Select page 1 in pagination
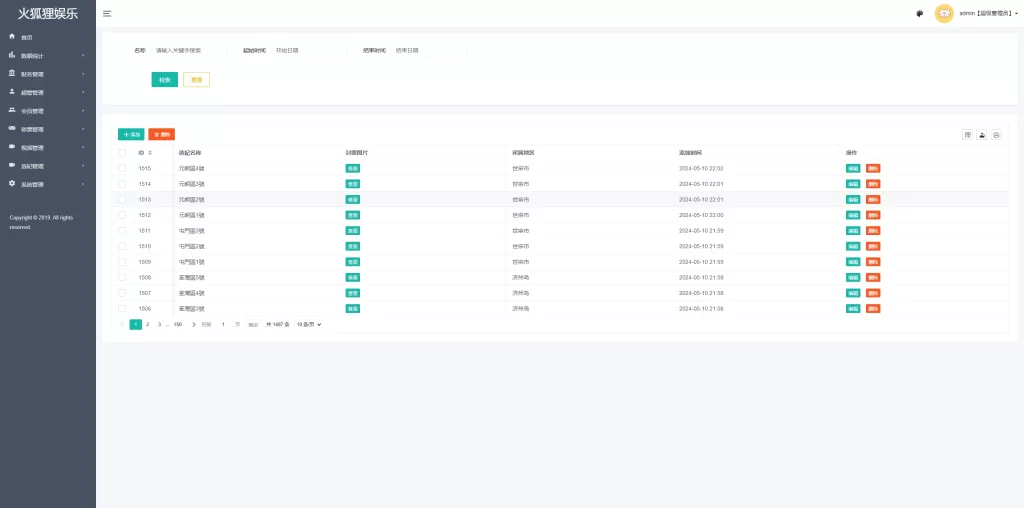This screenshot has width=1024, height=508. (x=136, y=325)
